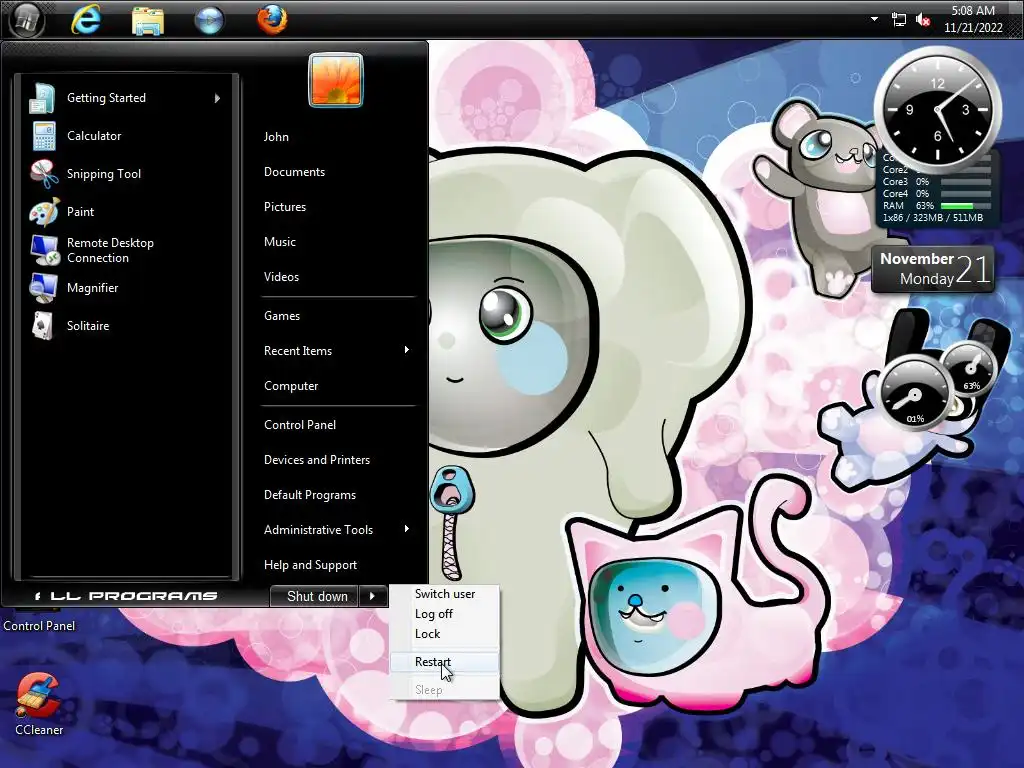Select Switch user from power menu
This screenshot has width=1024, height=768.
tap(445, 594)
